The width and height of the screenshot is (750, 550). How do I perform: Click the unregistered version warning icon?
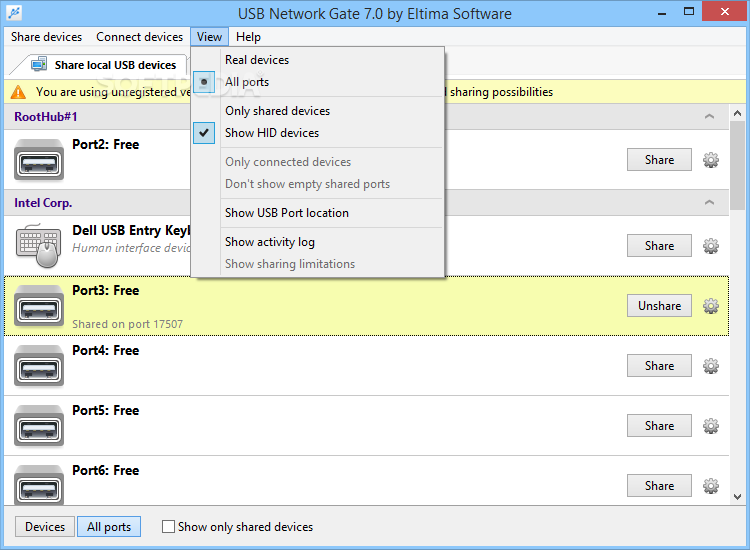(x=18, y=92)
